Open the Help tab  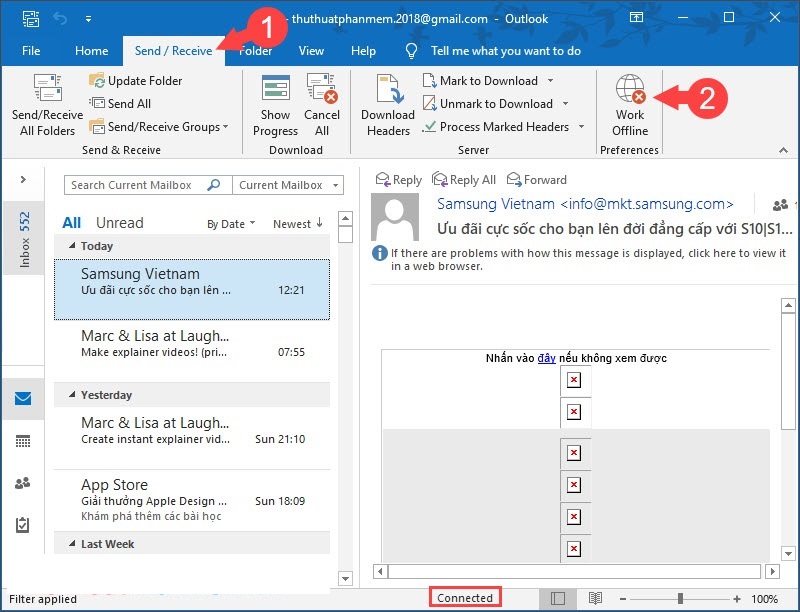(363, 51)
